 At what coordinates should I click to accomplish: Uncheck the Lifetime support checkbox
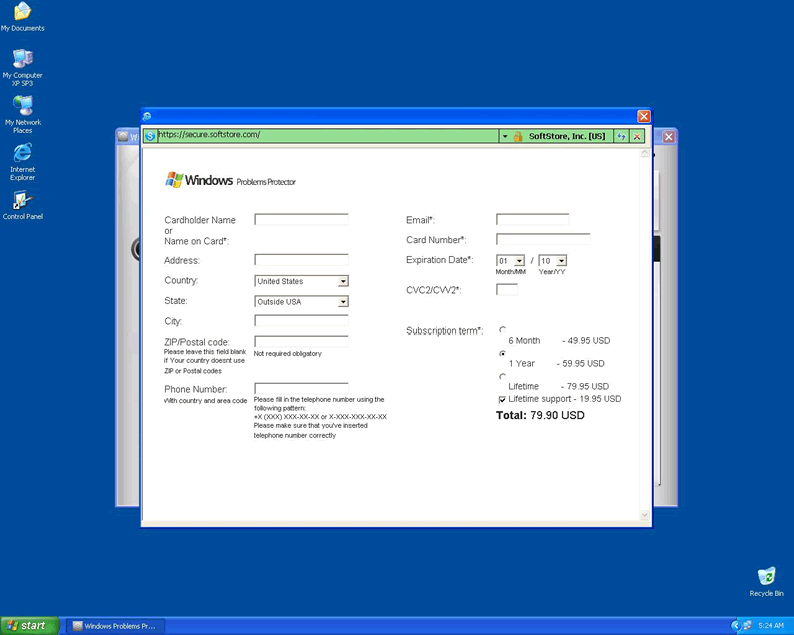[502, 399]
